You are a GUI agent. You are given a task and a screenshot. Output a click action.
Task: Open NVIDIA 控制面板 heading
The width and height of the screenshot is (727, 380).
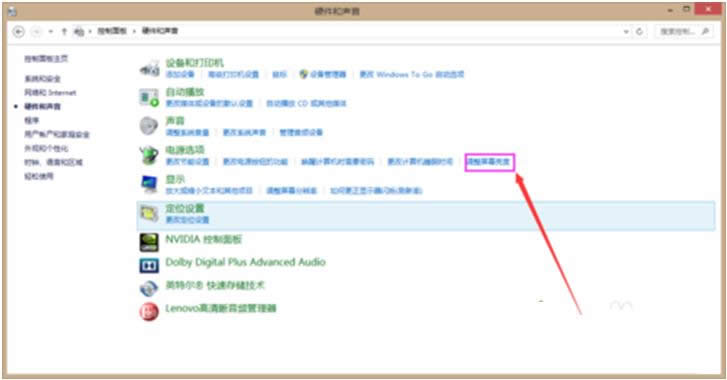204,240
